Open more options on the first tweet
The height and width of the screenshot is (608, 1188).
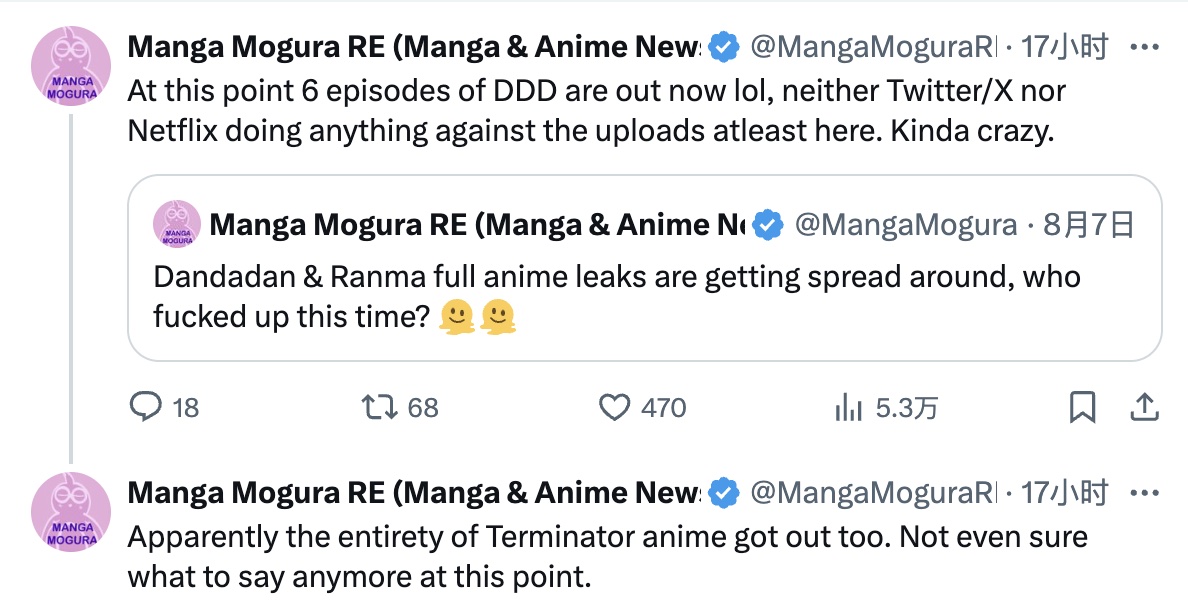pos(1144,47)
